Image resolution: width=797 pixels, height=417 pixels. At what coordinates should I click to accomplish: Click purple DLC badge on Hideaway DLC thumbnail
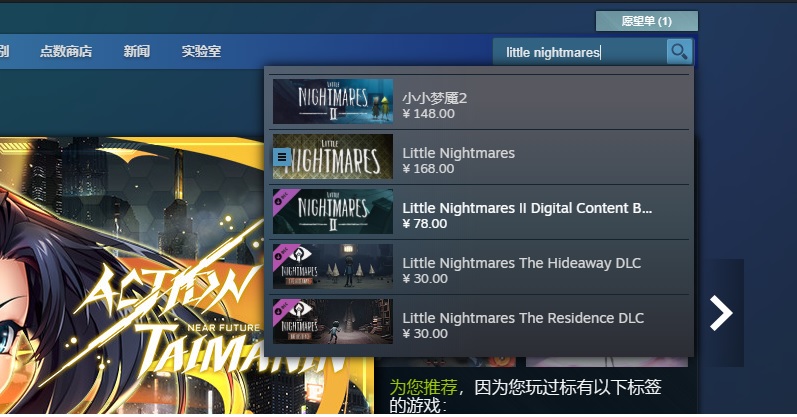tap(282, 253)
